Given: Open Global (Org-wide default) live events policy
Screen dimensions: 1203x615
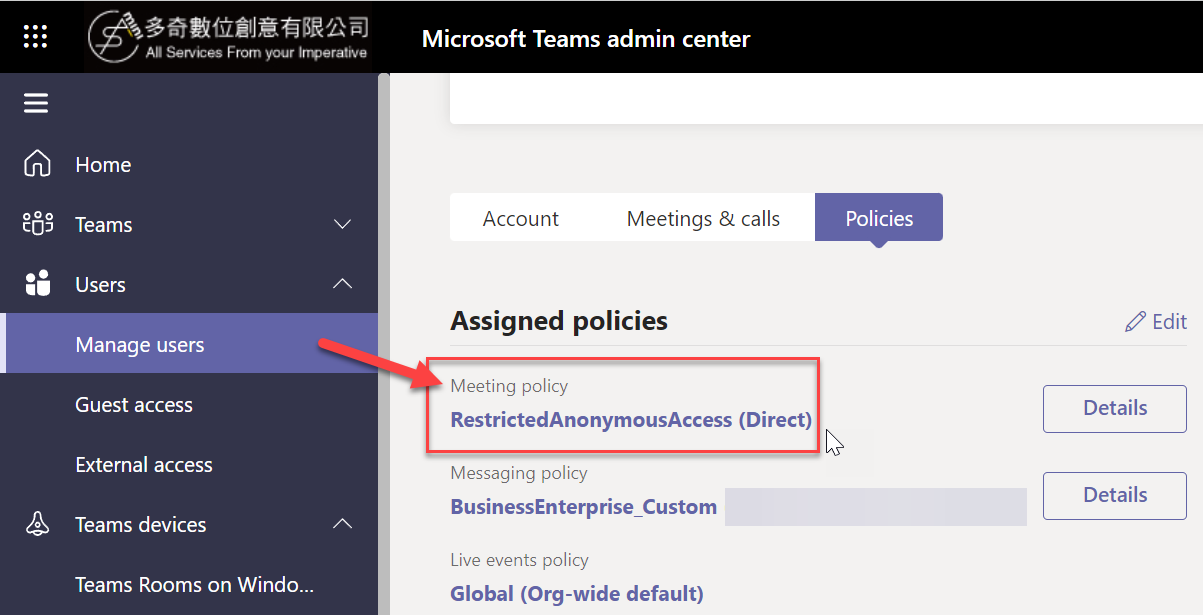Looking at the screenshot, I should click(x=577, y=594).
